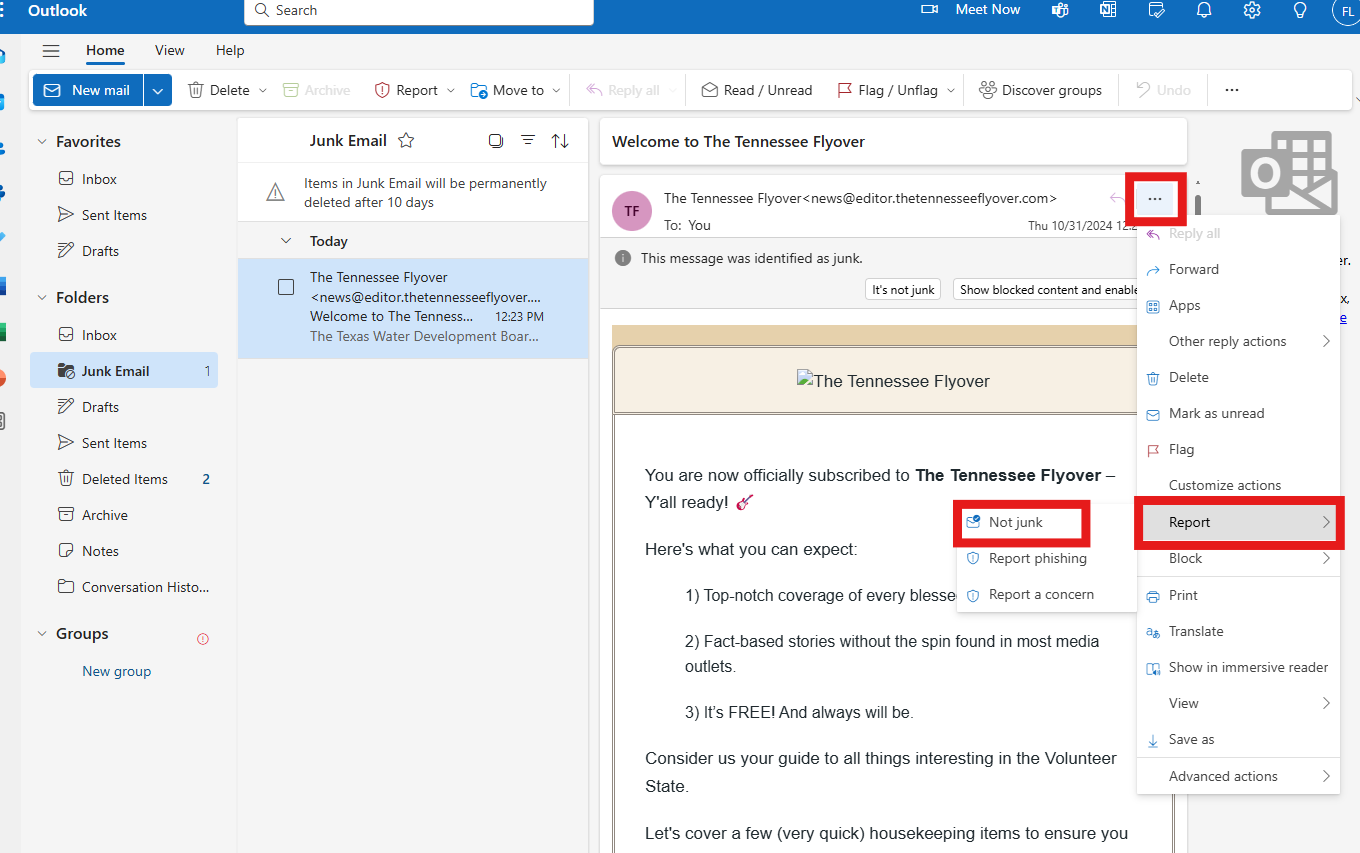The height and width of the screenshot is (853, 1360).
Task: Open the Archive folder in Folders
Action: (x=124, y=515)
